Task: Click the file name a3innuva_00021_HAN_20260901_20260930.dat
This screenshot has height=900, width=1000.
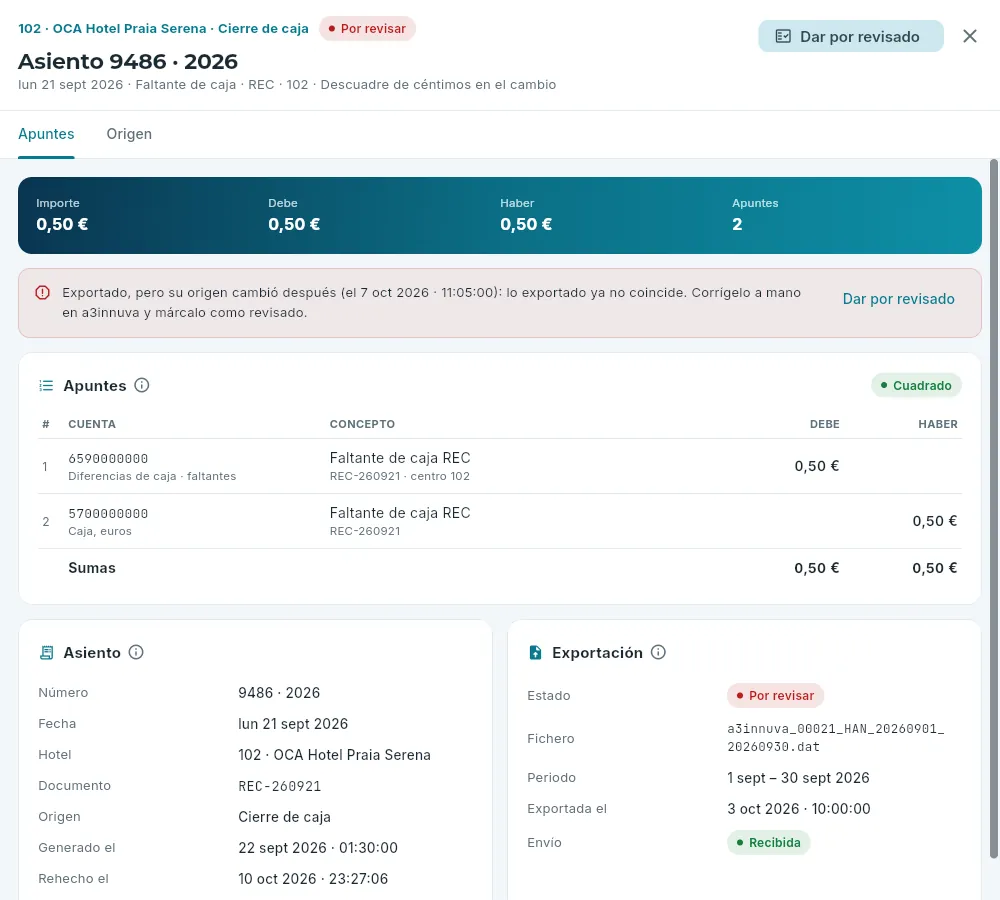Action: tap(835, 737)
